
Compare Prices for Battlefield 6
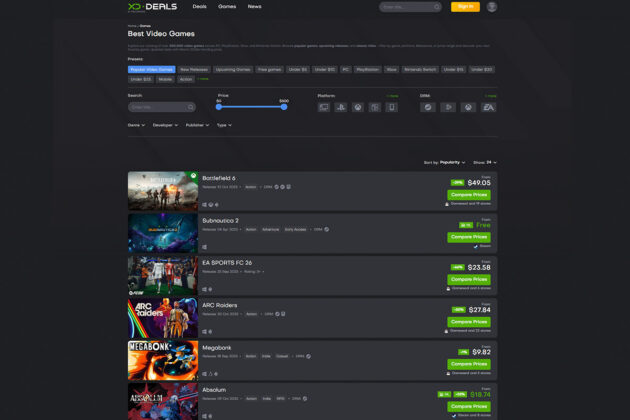pos(469,195)
